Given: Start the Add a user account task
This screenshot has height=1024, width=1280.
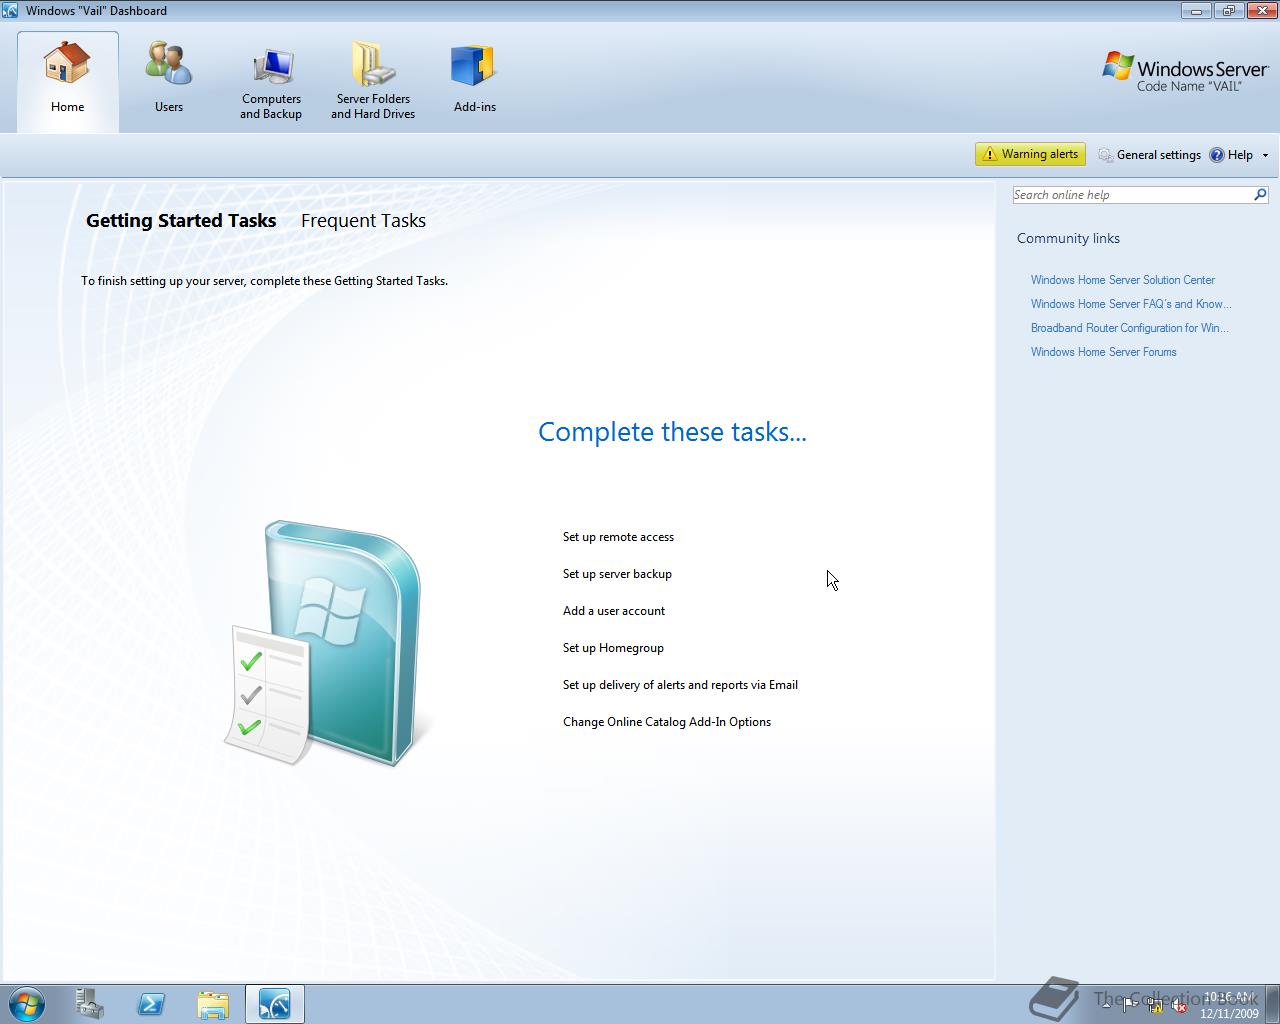Looking at the screenshot, I should tap(614, 611).
